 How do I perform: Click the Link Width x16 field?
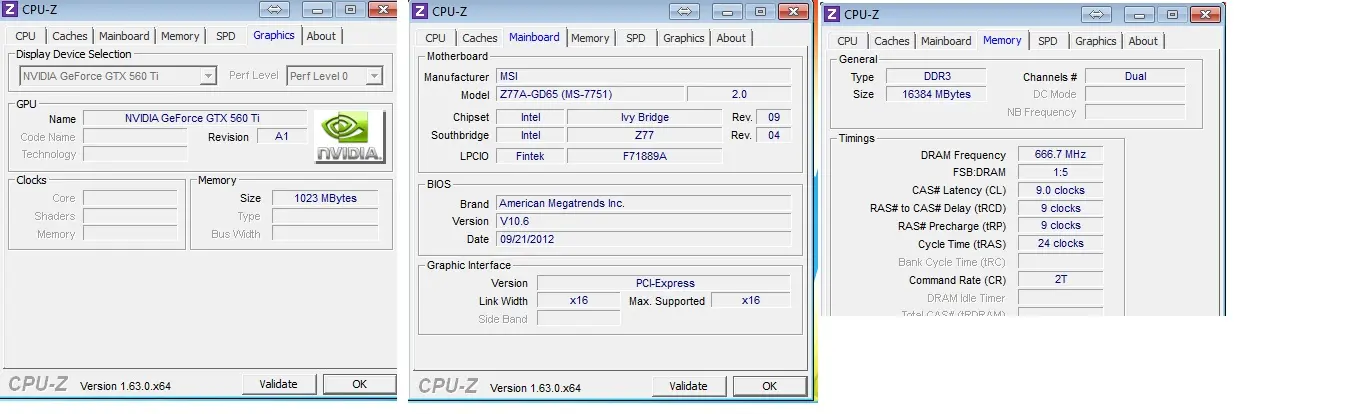coord(579,300)
